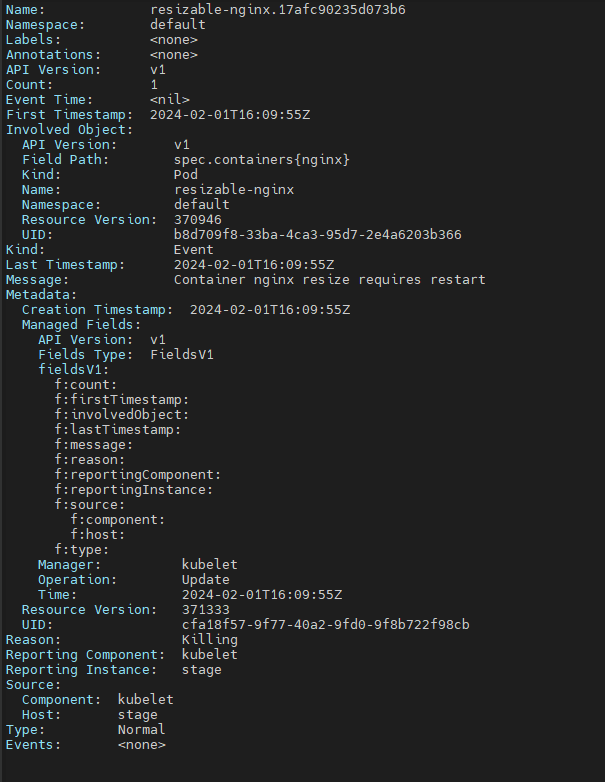Viewport: 605px width, 782px height.
Task: Select the Normal type value
Action: click(141, 729)
